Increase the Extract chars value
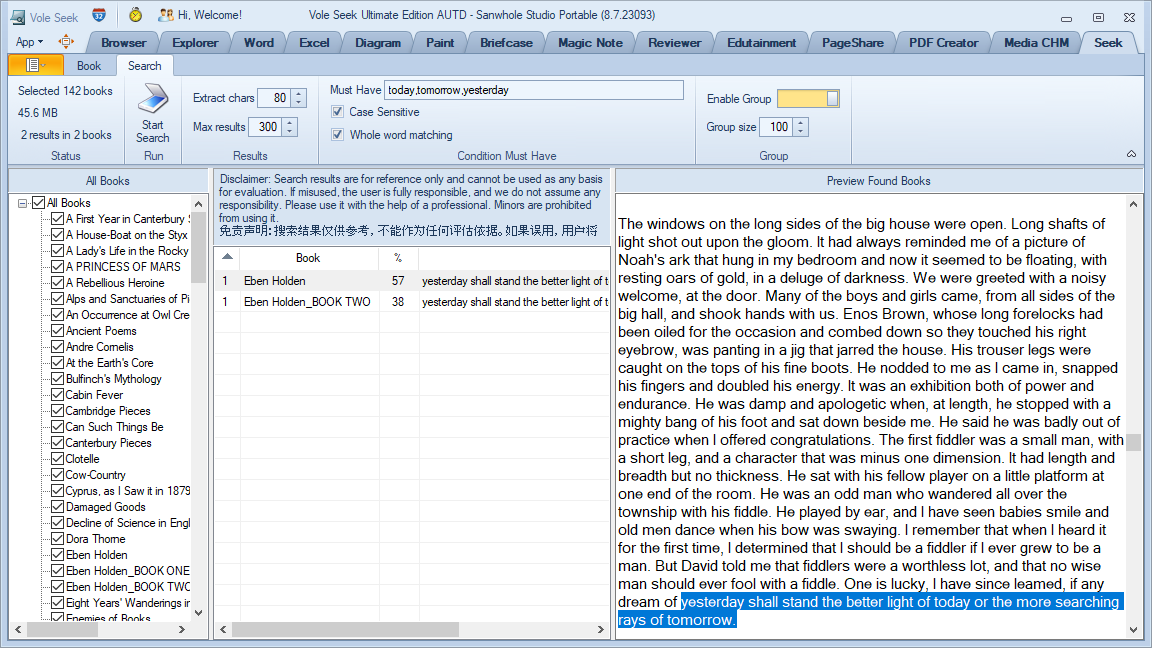Screen dimensions: 1152x648 click(x=298, y=93)
